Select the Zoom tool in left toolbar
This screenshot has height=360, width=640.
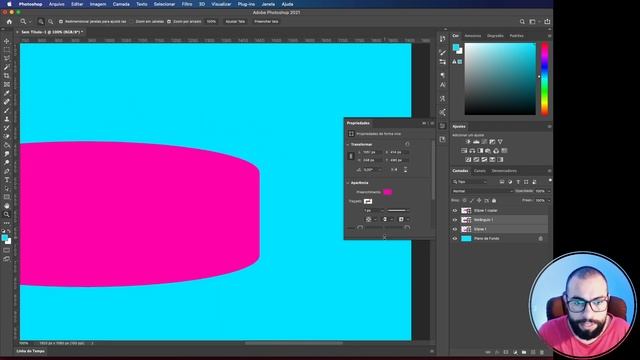[x=7, y=214]
